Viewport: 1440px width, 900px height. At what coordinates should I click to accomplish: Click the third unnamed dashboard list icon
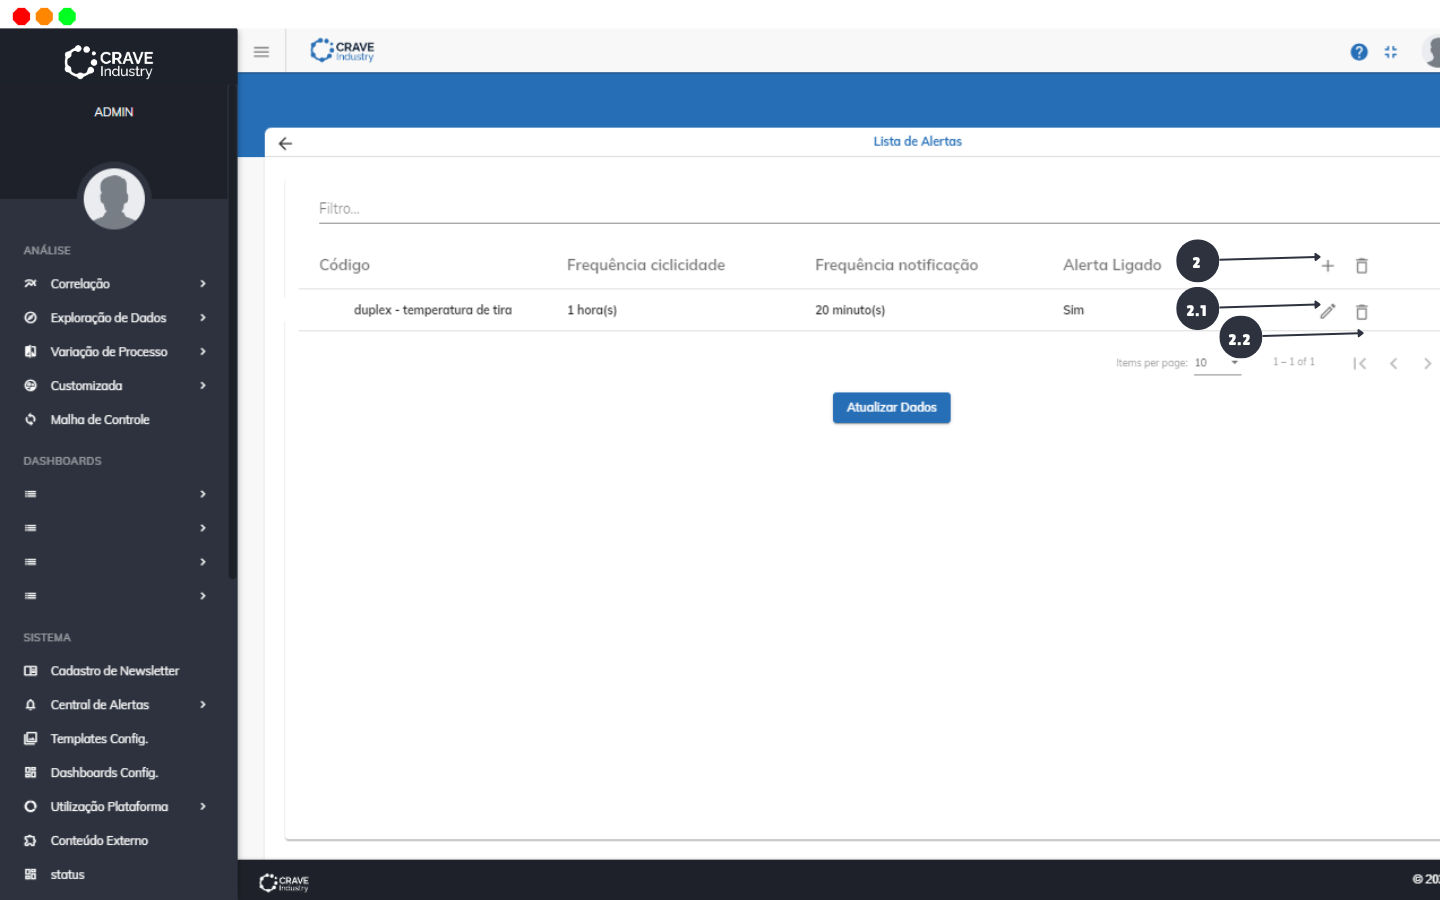(x=30, y=562)
